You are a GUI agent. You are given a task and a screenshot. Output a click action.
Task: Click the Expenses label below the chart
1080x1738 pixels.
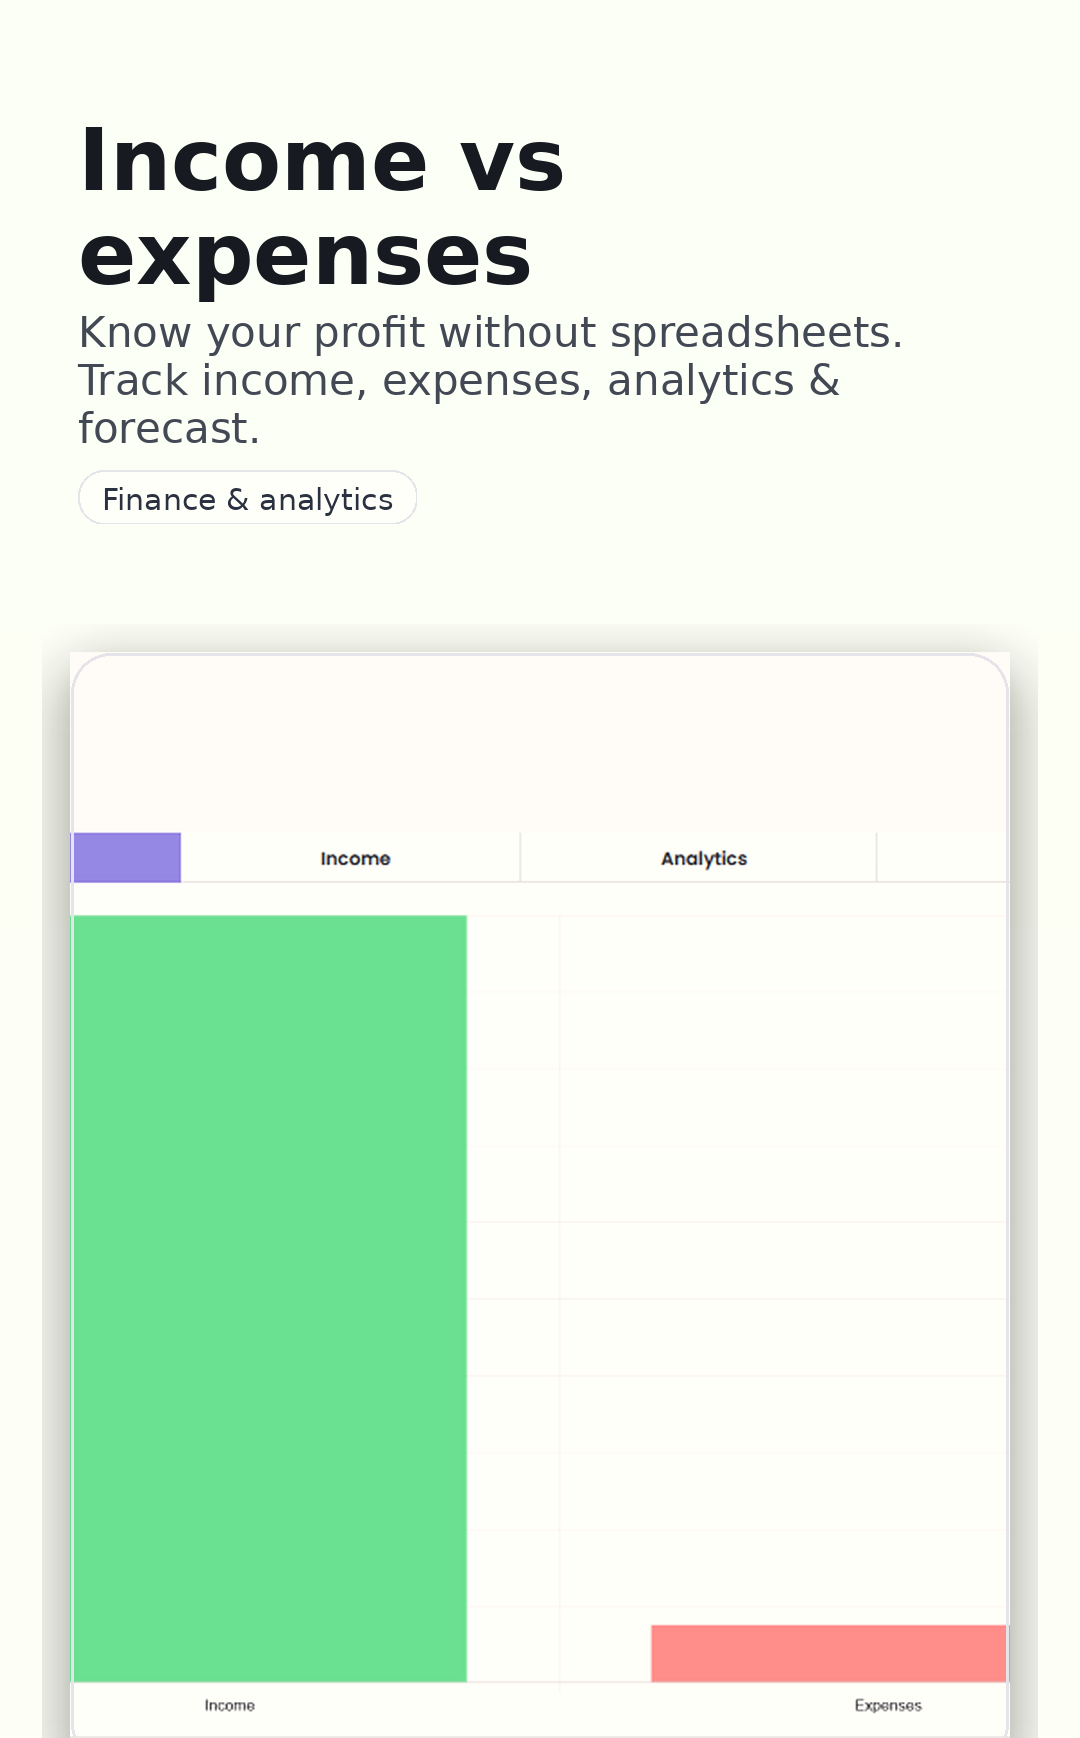point(888,1705)
